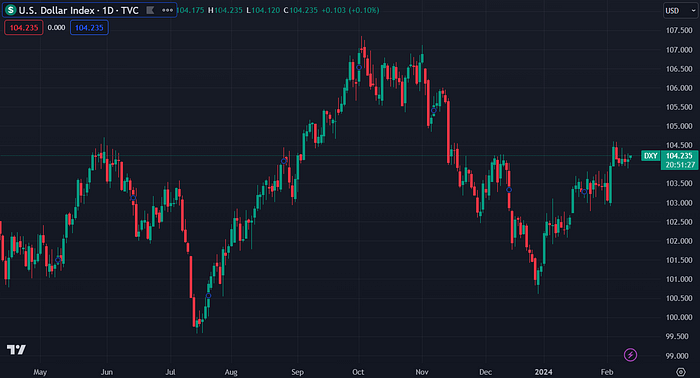Click the 107.500 price axis label
700x378 pixels.
679,30
